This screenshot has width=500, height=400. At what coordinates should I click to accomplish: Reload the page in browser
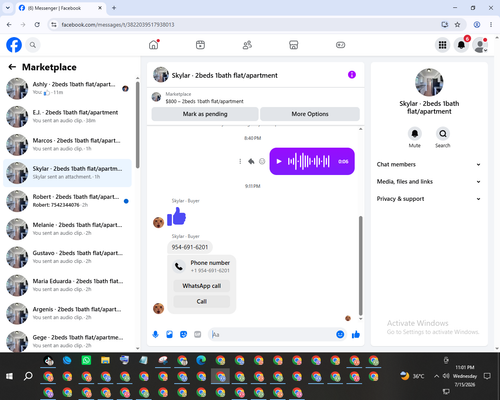[x=37, y=24]
